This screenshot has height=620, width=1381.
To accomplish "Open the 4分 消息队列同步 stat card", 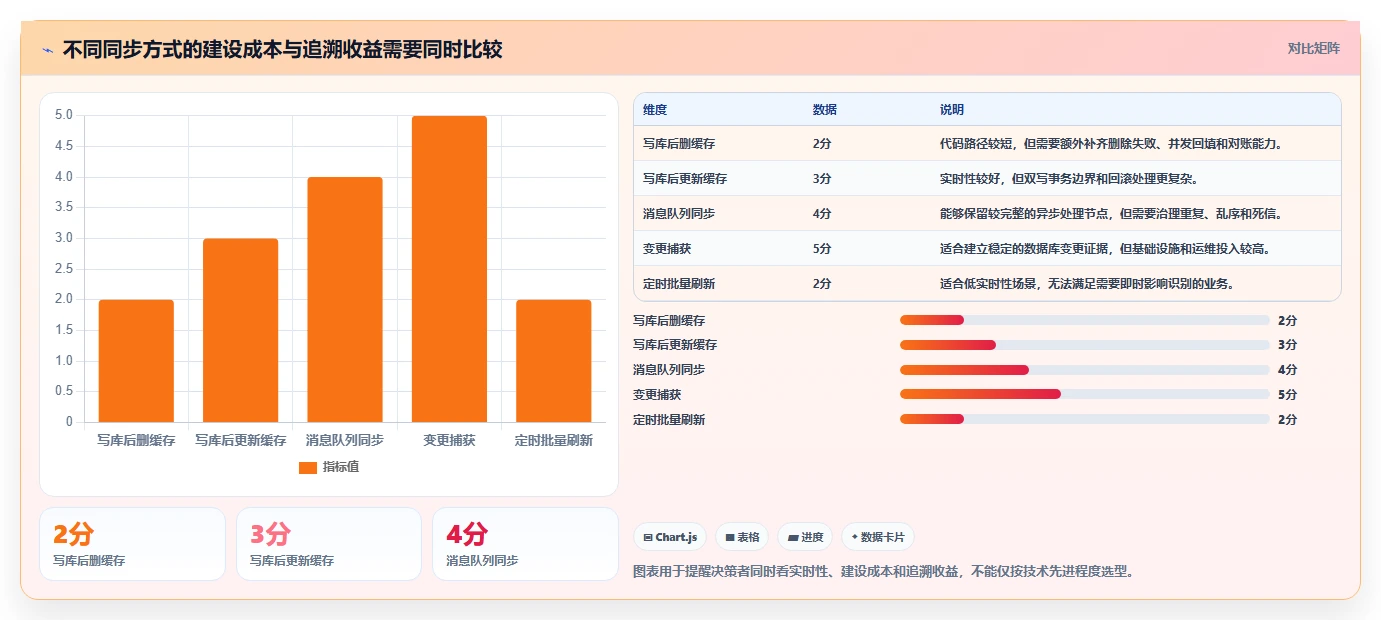I will coord(525,544).
